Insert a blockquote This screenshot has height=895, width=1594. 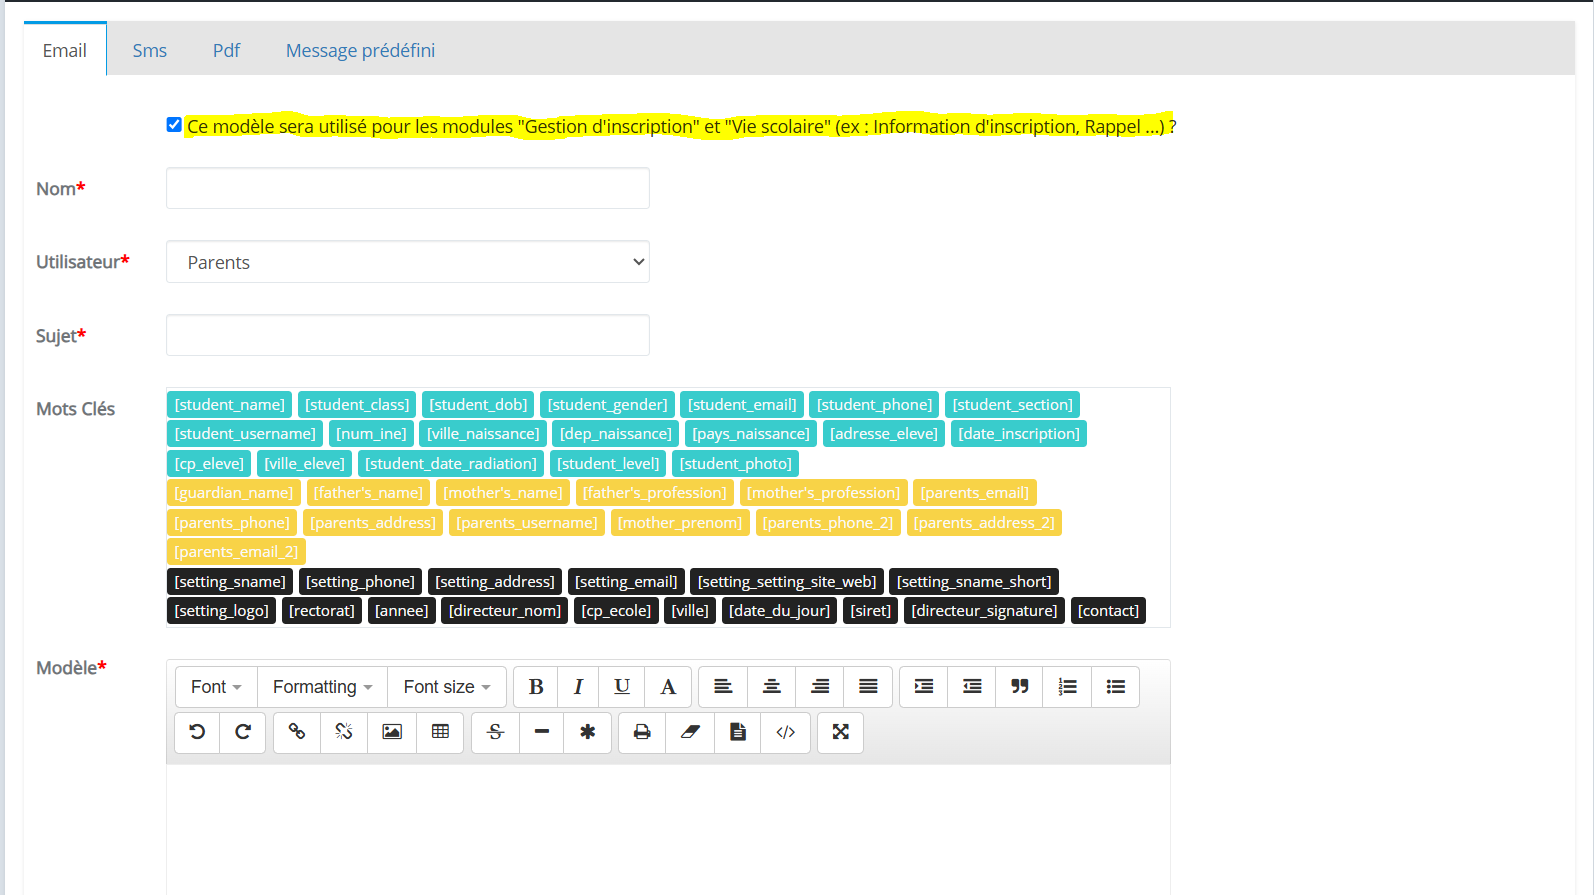(1020, 687)
